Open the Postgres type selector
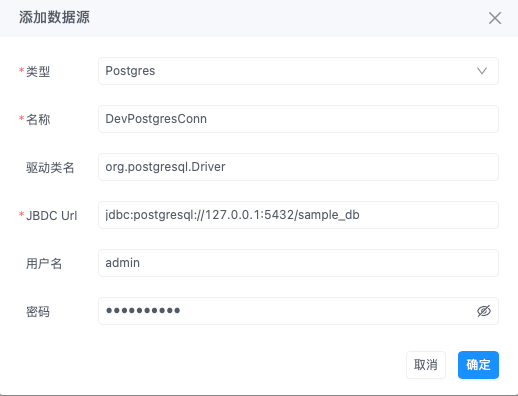 coord(298,71)
